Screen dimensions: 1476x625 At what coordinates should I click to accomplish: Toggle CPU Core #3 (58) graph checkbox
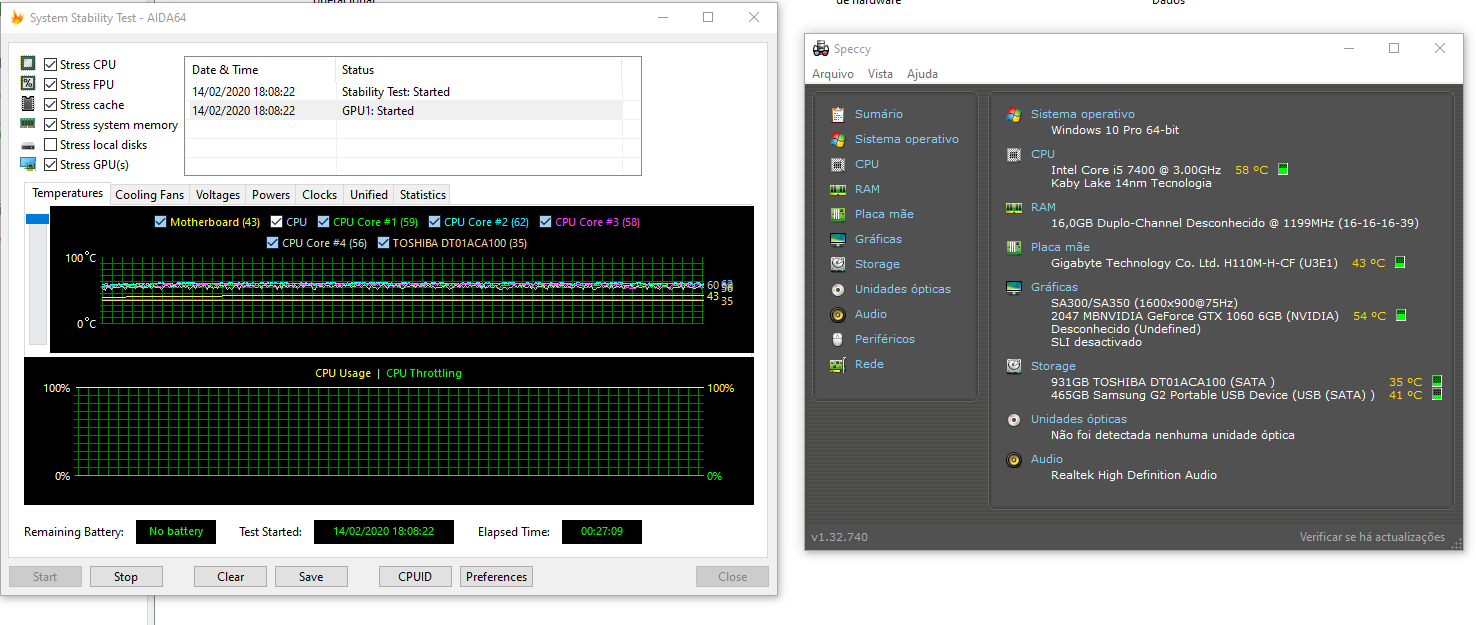pos(546,222)
